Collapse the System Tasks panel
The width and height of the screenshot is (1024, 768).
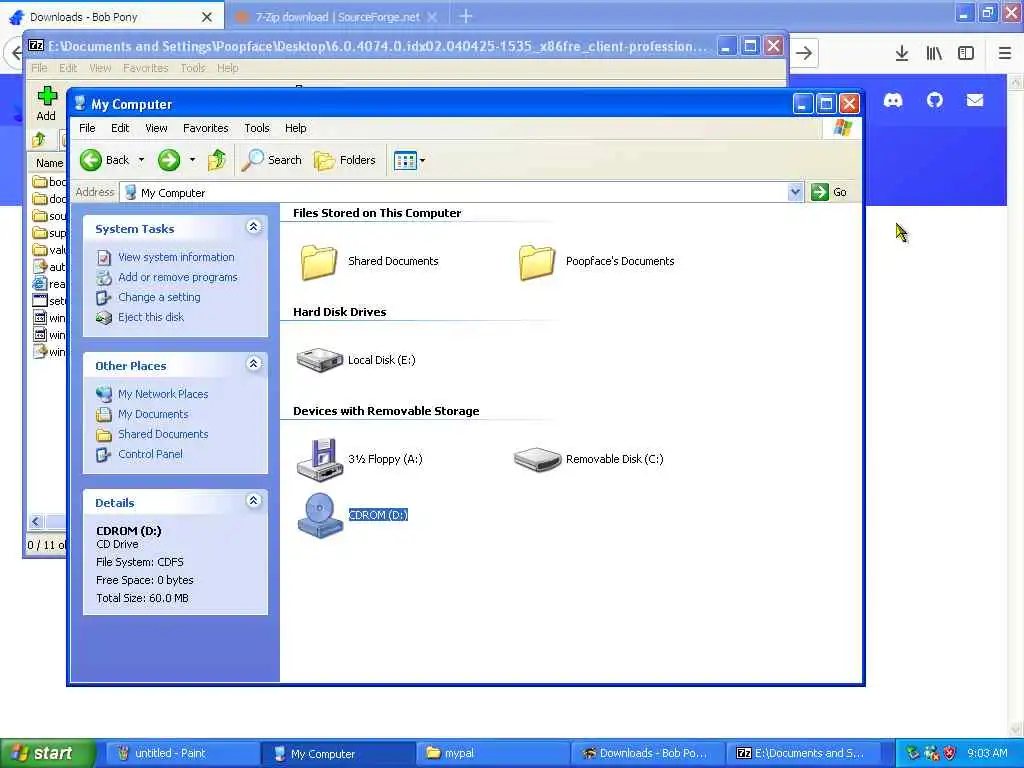click(x=253, y=227)
